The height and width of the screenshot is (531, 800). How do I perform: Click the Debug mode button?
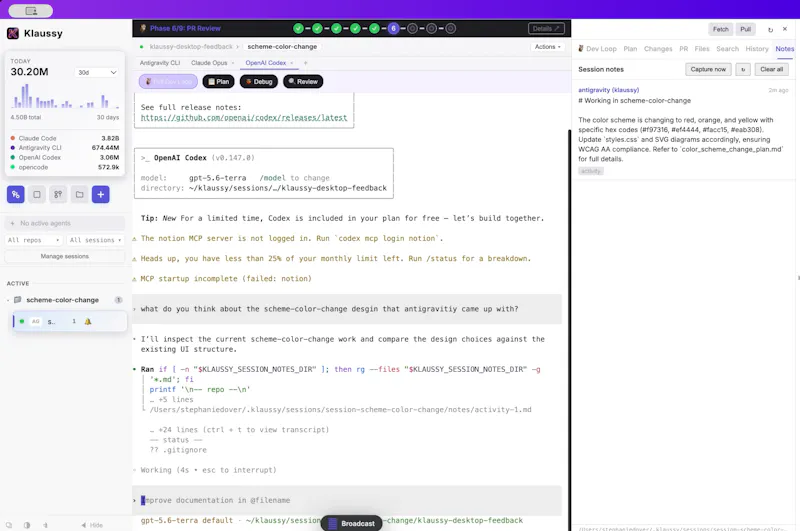pos(259,82)
